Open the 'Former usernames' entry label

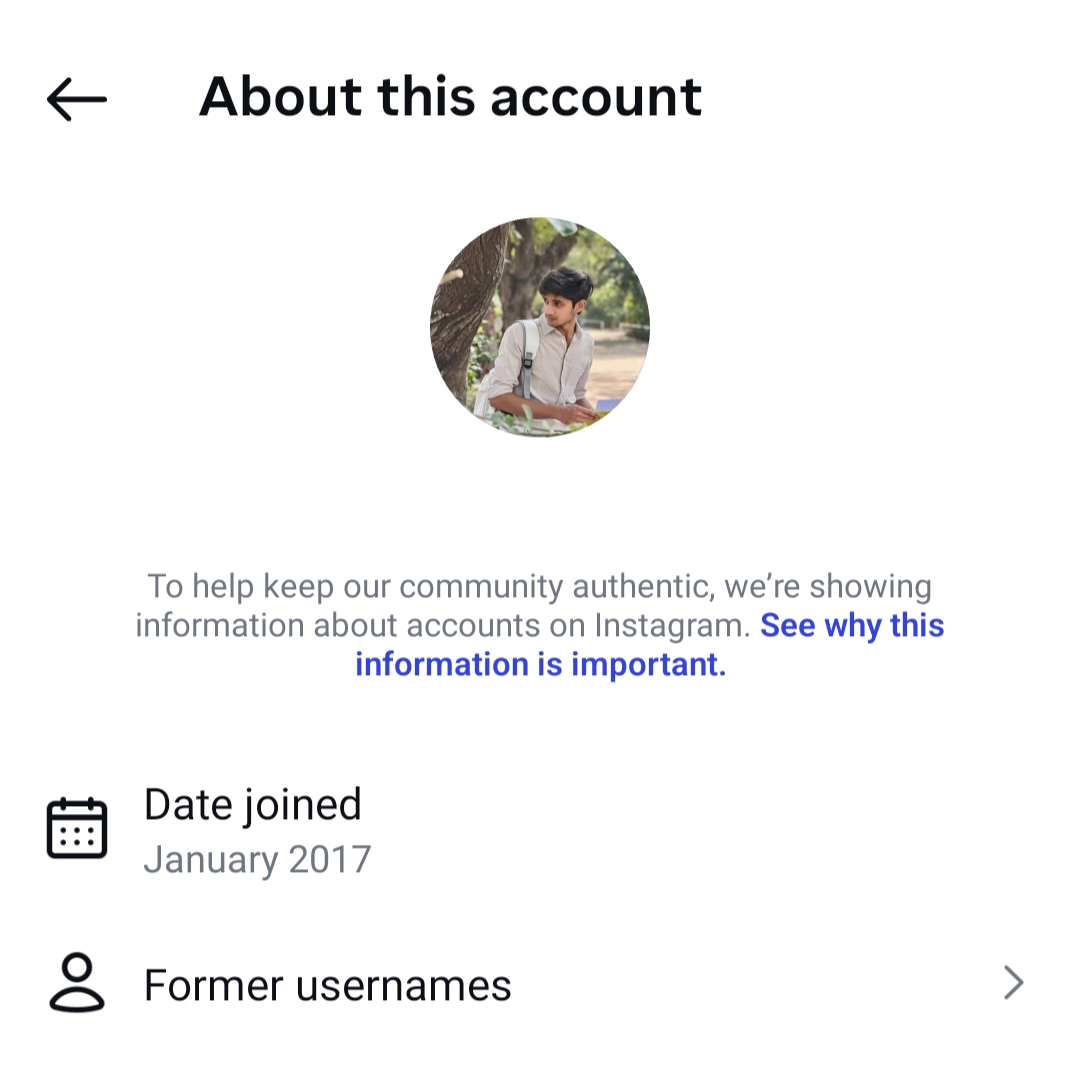(x=327, y=986)
